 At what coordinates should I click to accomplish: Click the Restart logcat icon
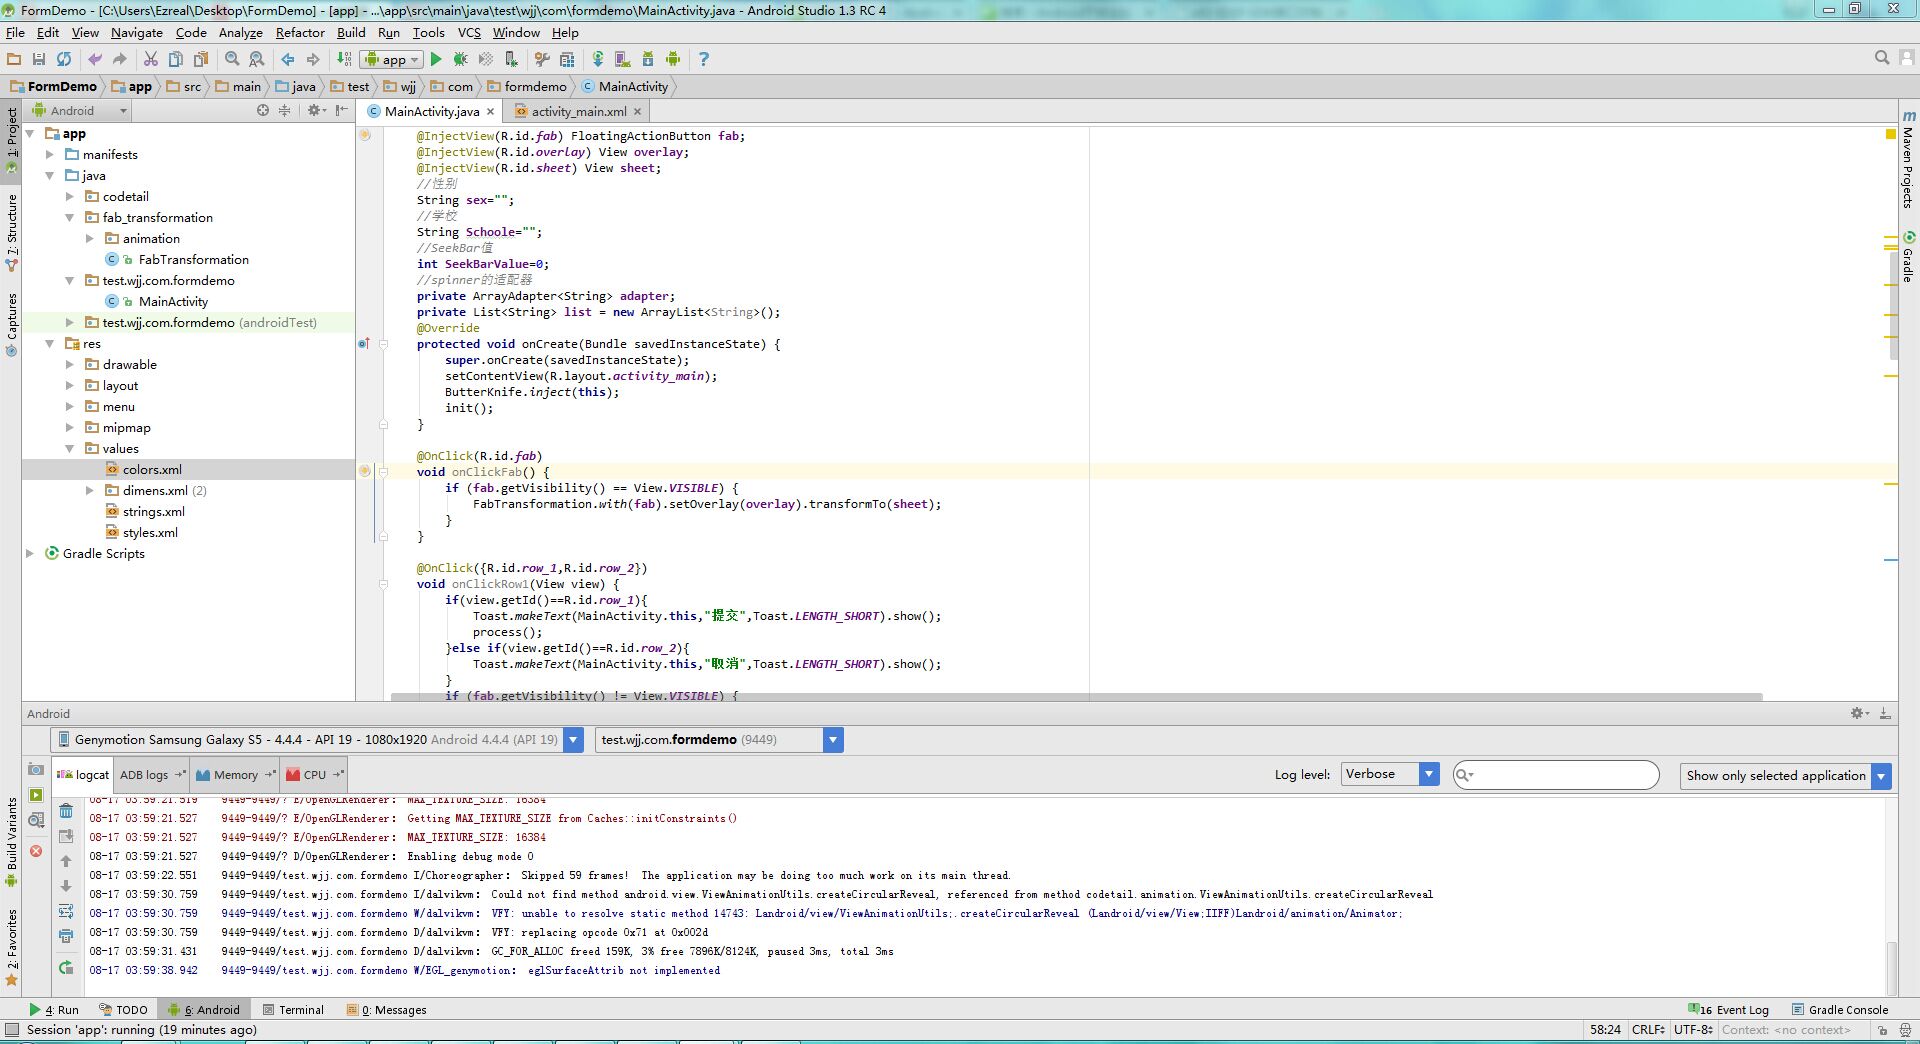coord(66,967)
